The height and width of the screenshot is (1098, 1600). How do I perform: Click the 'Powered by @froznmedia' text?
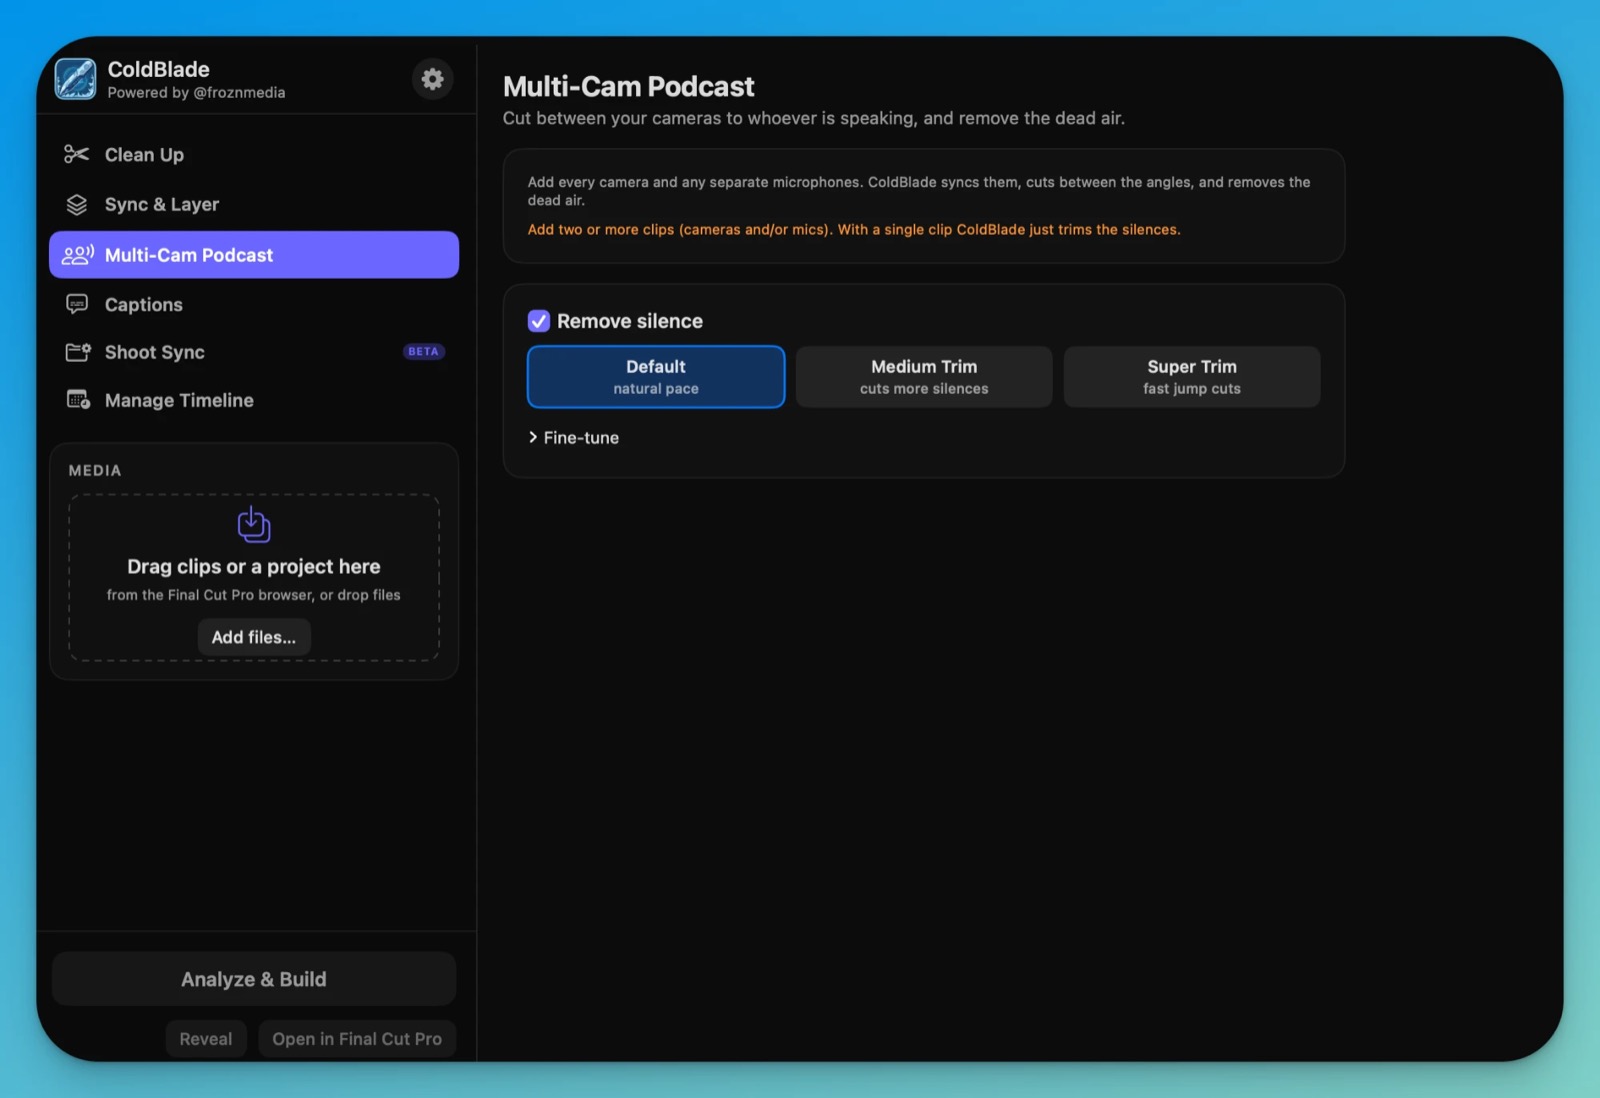coord(196,93)
